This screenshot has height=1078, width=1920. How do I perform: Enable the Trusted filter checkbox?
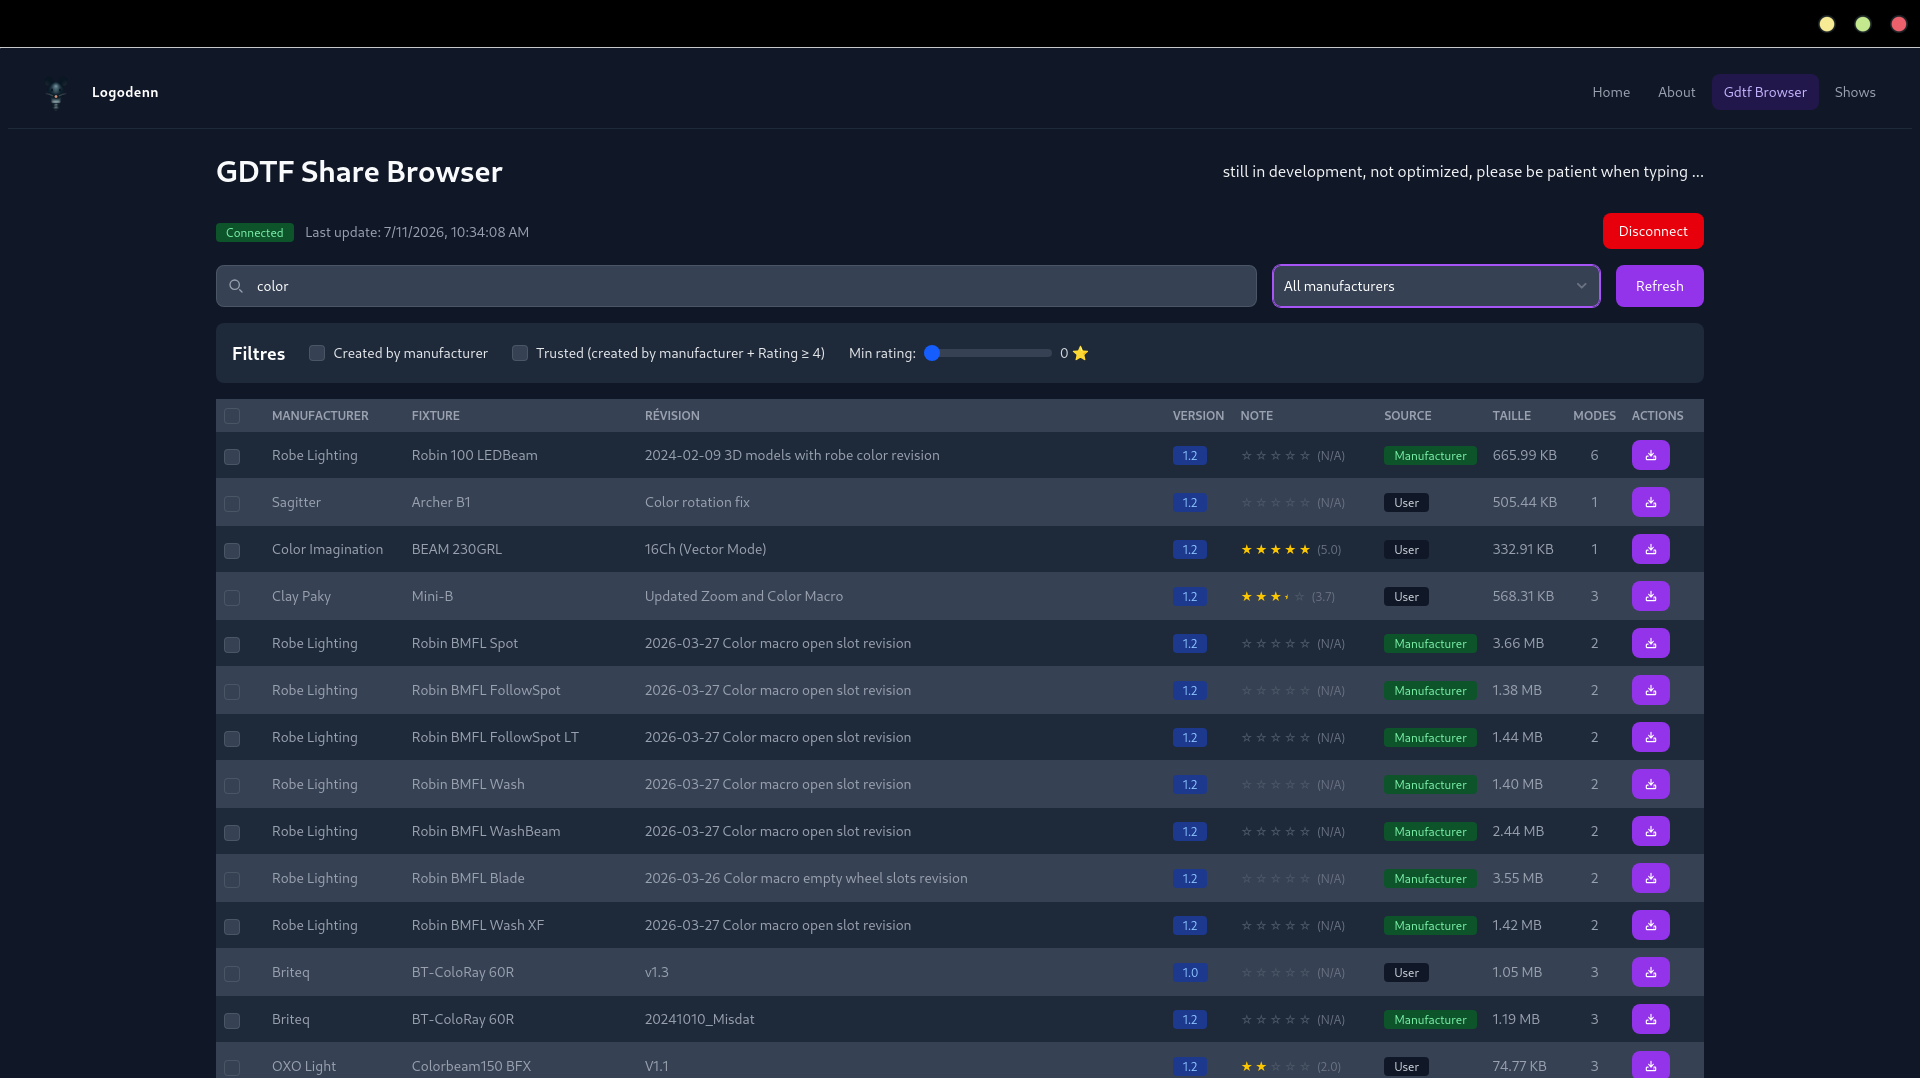tap(520, 353)
